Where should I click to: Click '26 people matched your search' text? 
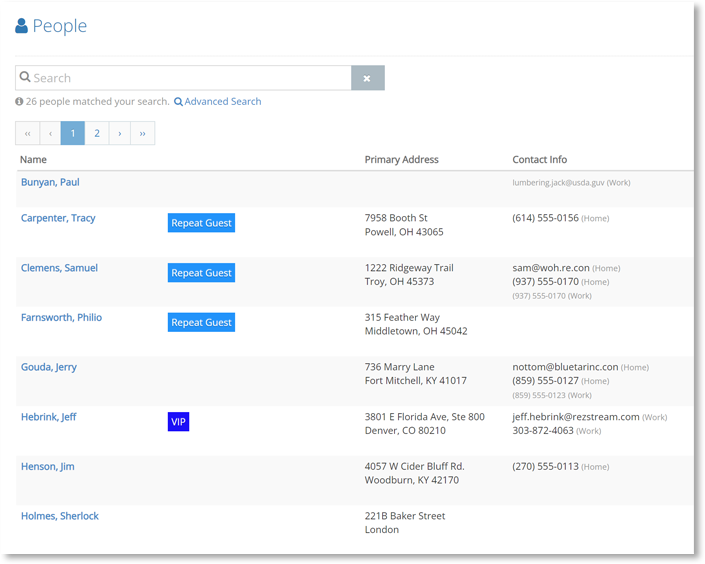coord(97,102)
